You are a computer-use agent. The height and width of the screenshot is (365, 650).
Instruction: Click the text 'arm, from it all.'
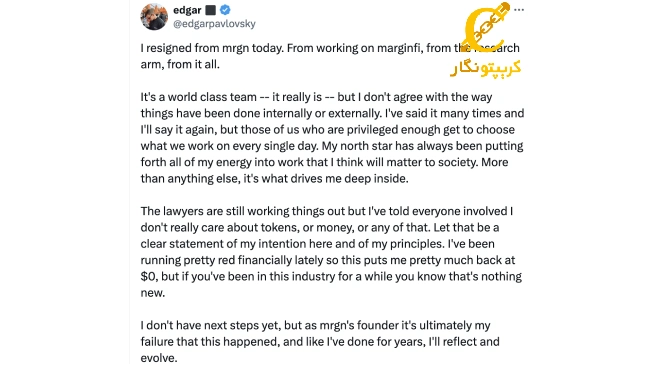coord(180,65)
